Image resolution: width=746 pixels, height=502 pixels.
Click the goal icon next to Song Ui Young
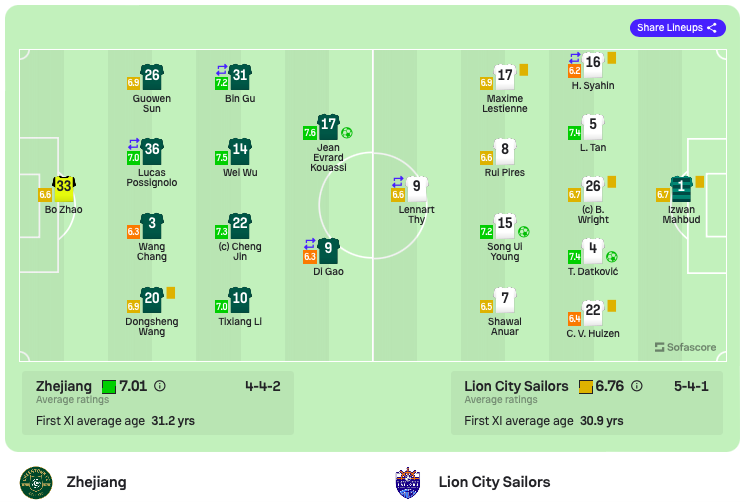coord(524,232)
